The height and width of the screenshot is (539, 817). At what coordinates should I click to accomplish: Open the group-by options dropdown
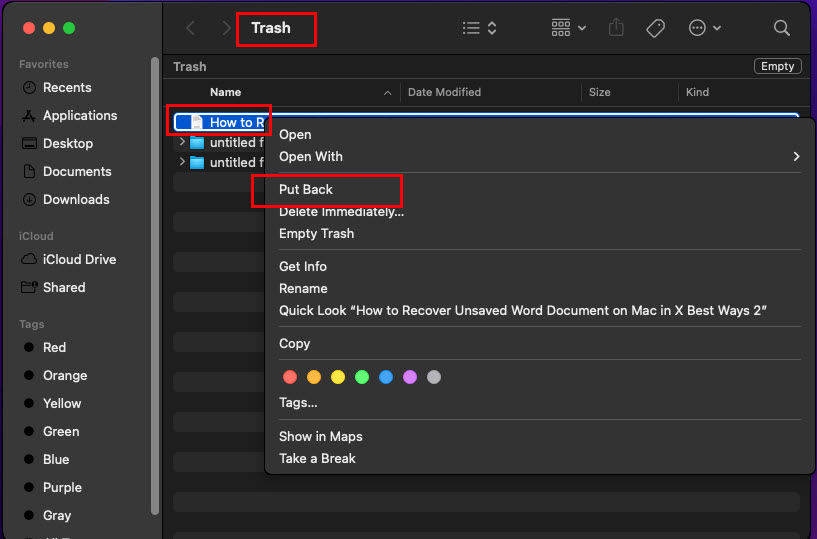568,28
